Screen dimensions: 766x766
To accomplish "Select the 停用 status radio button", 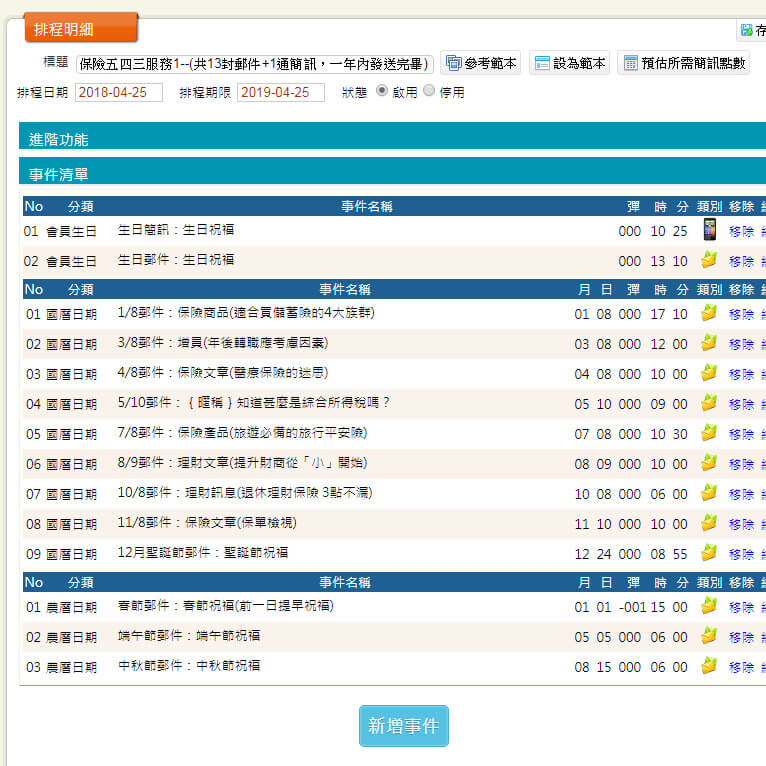I will [428, 90].
